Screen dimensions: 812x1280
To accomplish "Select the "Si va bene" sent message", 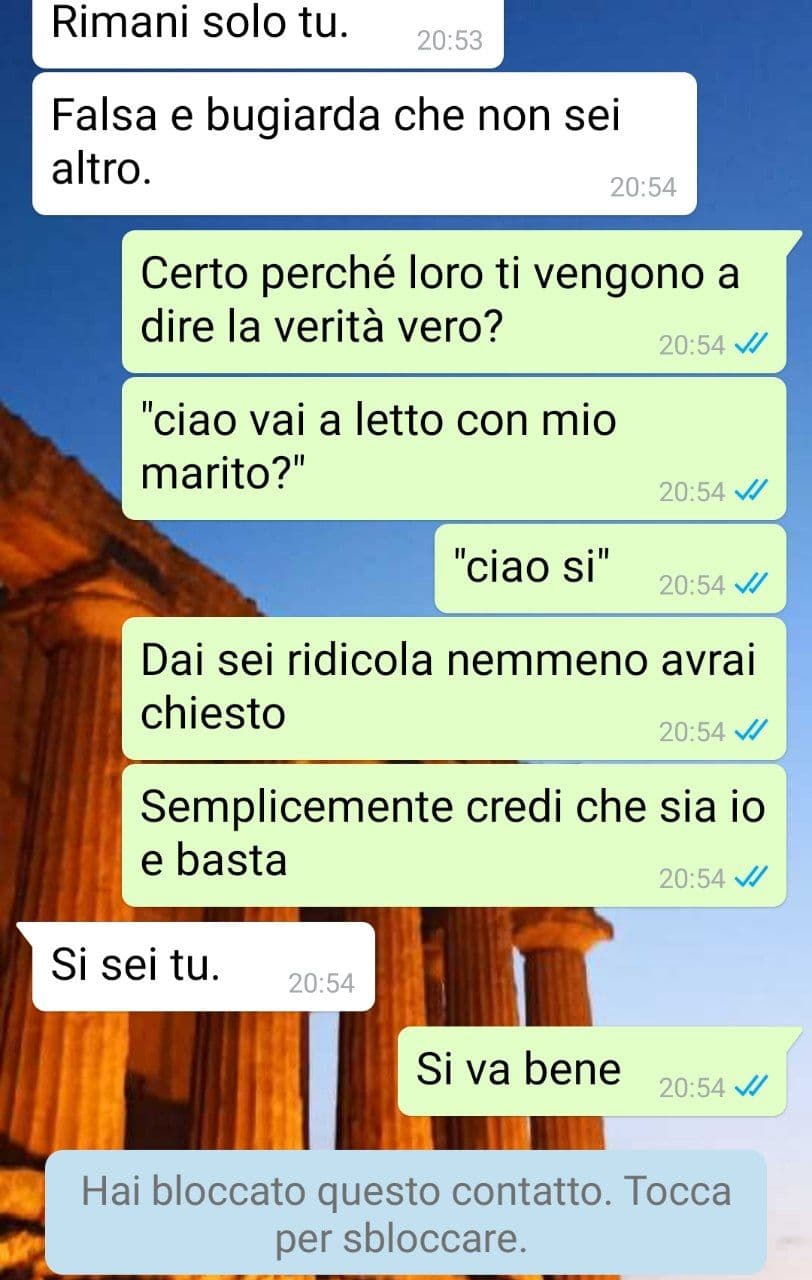I will [601, 1071].
